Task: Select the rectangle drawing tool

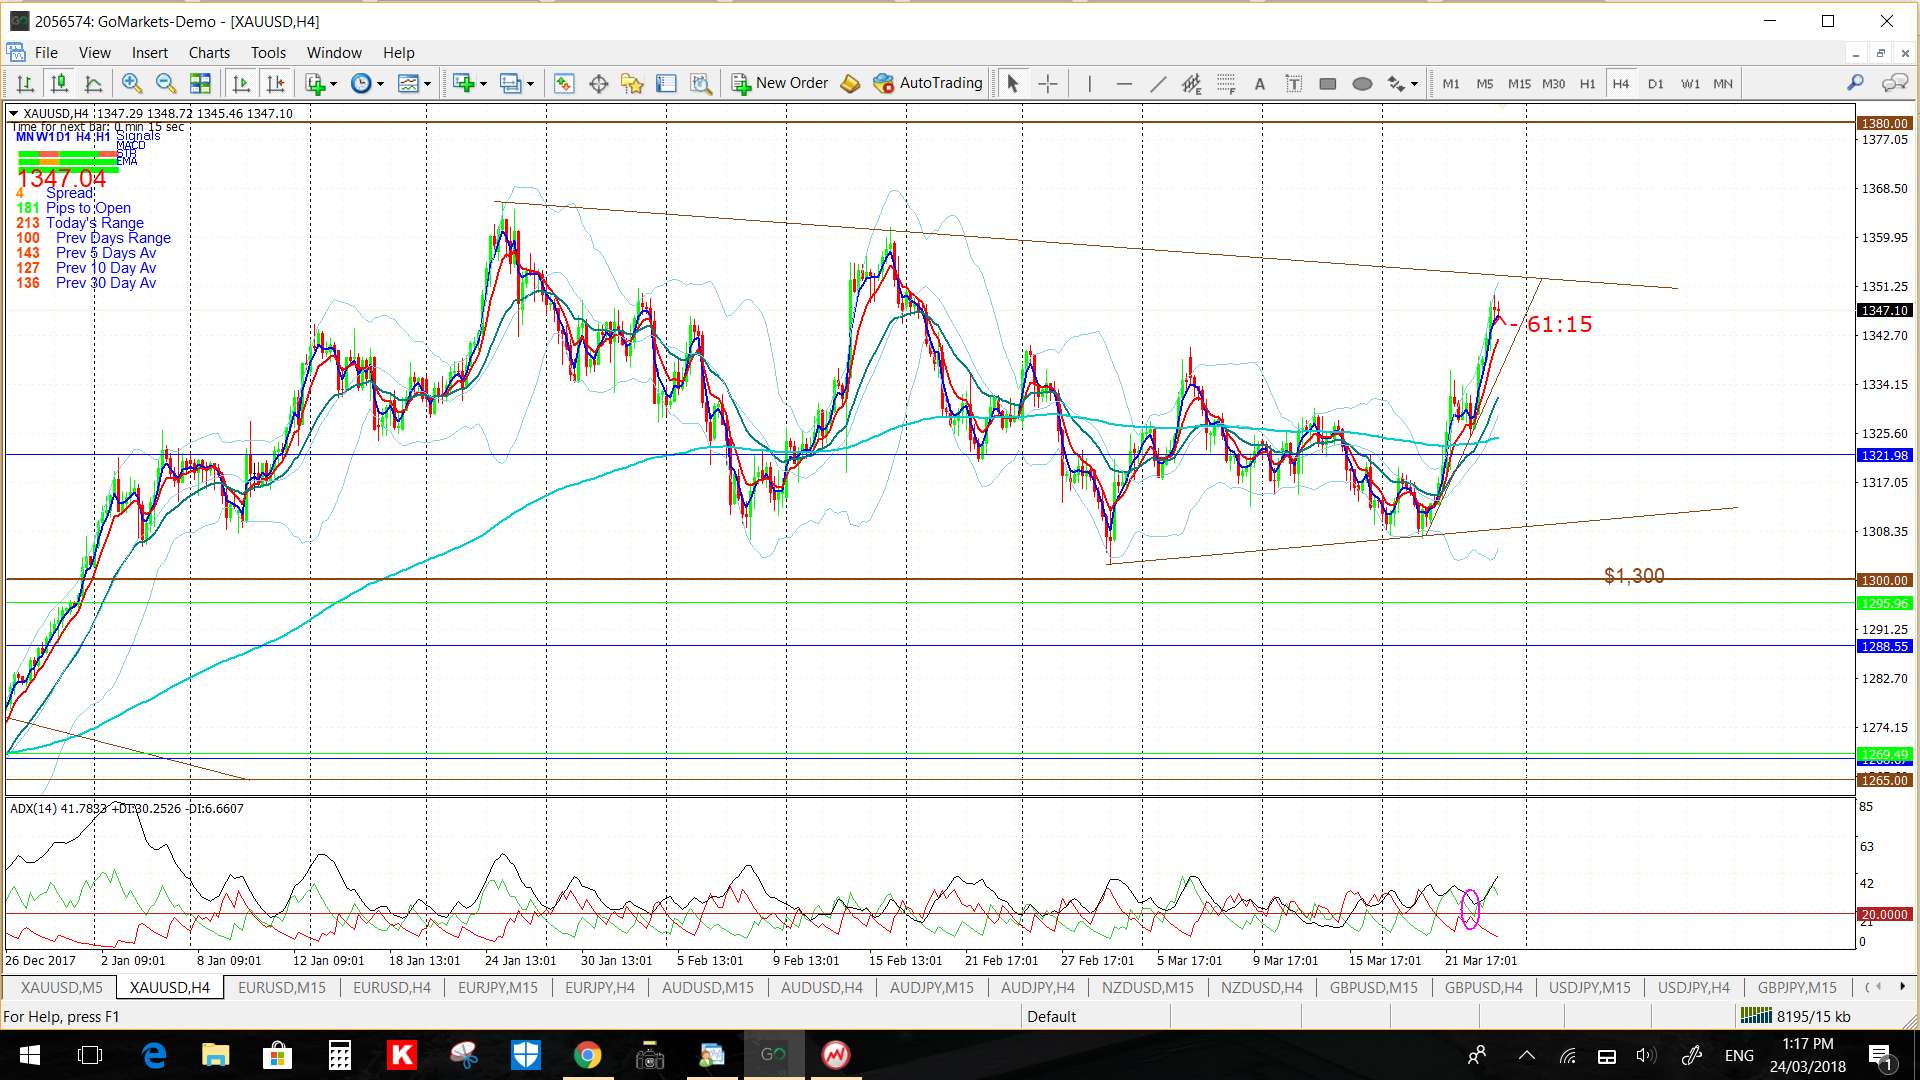Action: tap(1328, 84)
